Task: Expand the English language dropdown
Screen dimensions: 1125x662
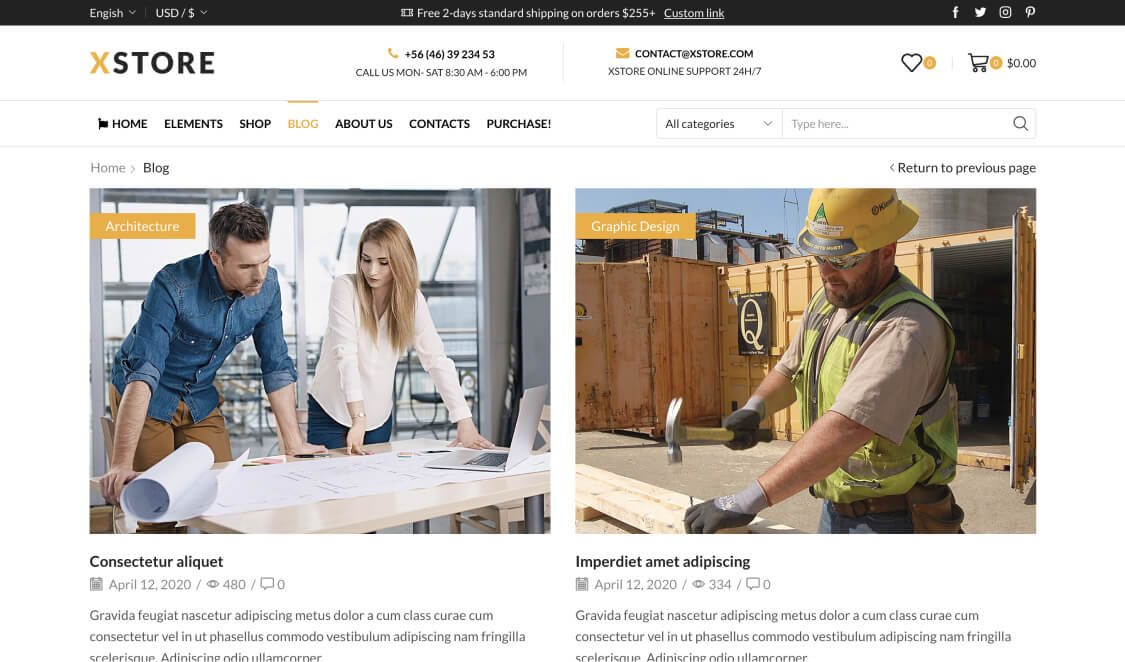Action: [112, 13]
